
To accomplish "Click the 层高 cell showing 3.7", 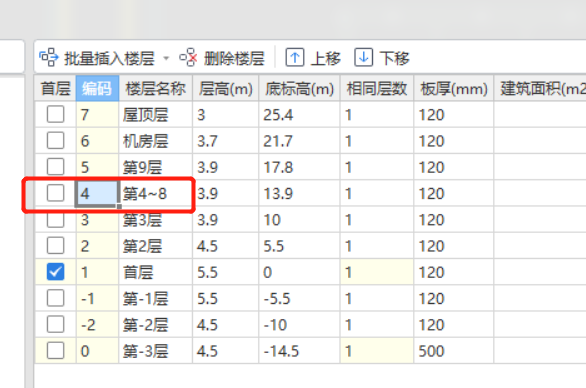I will pos(226,141).
